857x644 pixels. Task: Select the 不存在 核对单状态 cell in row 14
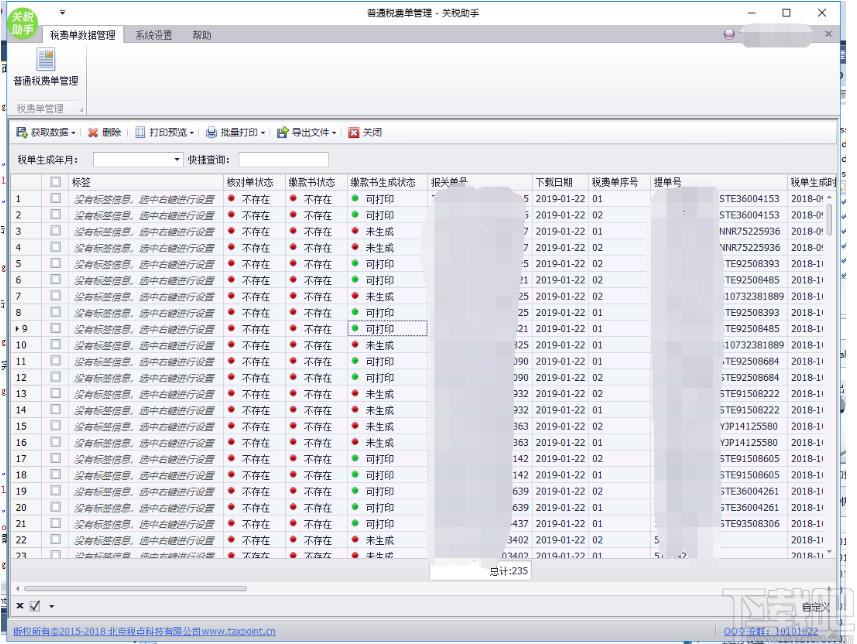[255, 410]
